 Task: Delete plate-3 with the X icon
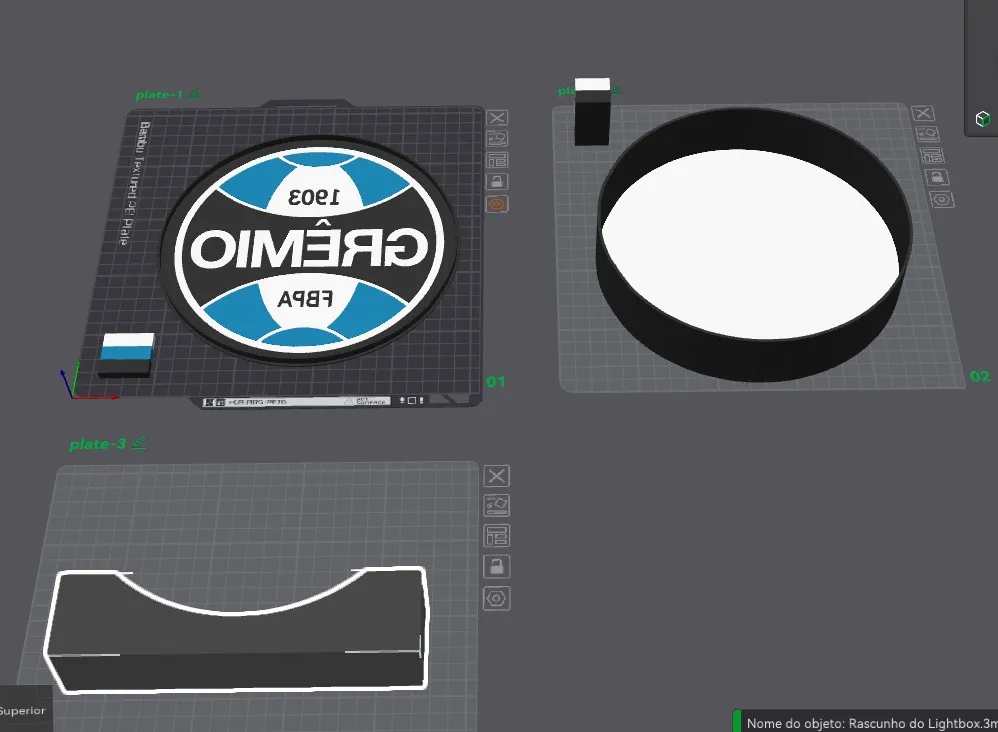(x=496, y=475)
